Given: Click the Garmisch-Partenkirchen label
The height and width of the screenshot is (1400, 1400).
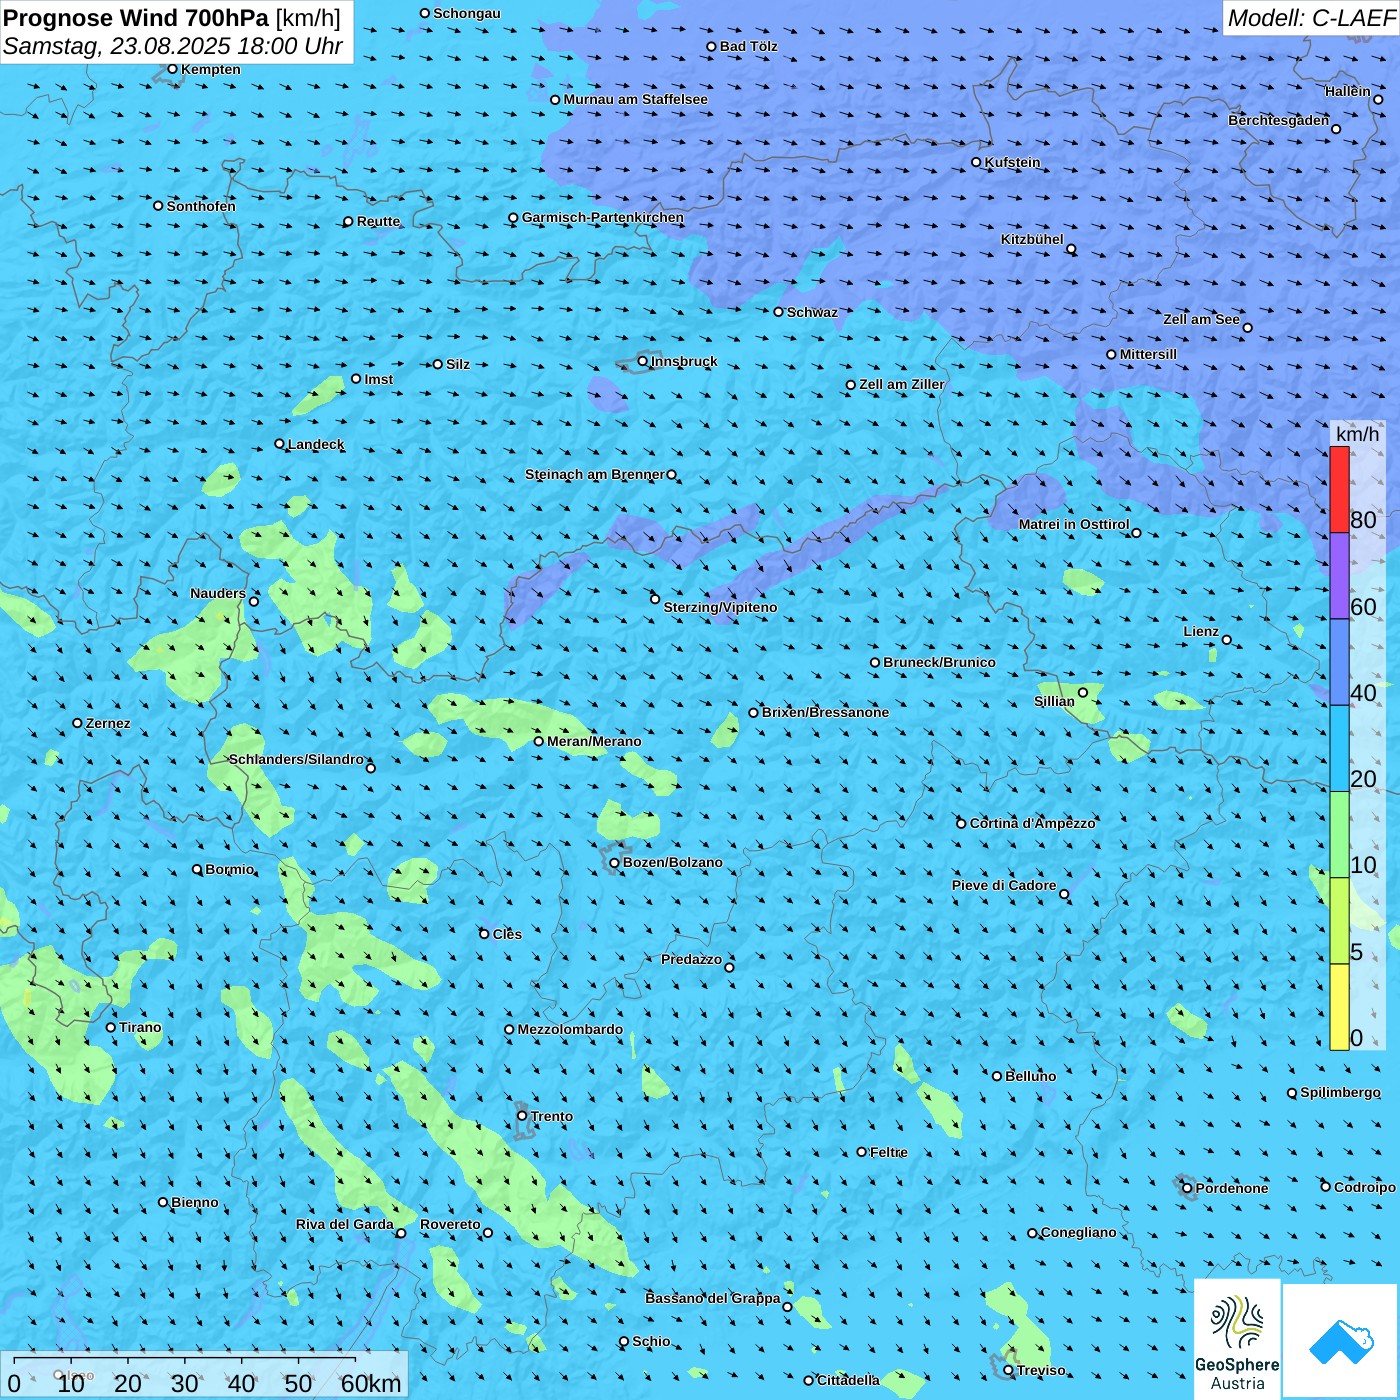Looking at the screenshot, I should 603,217.
